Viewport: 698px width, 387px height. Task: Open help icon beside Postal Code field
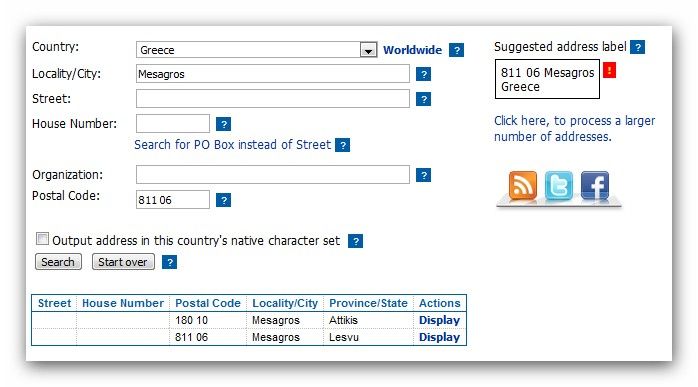click(x=223, y=200)
